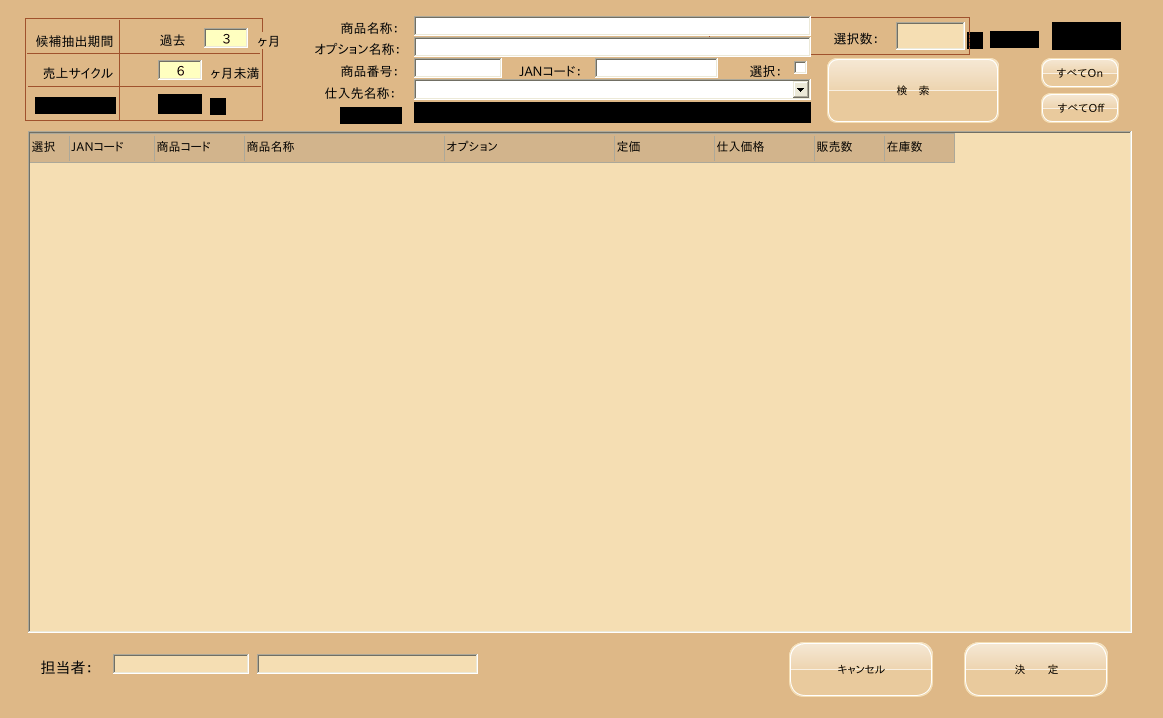Open the 仕入先名称 dropdown arrow
The width and height of the screenshot is (1163, 718).
pos(800,90)
